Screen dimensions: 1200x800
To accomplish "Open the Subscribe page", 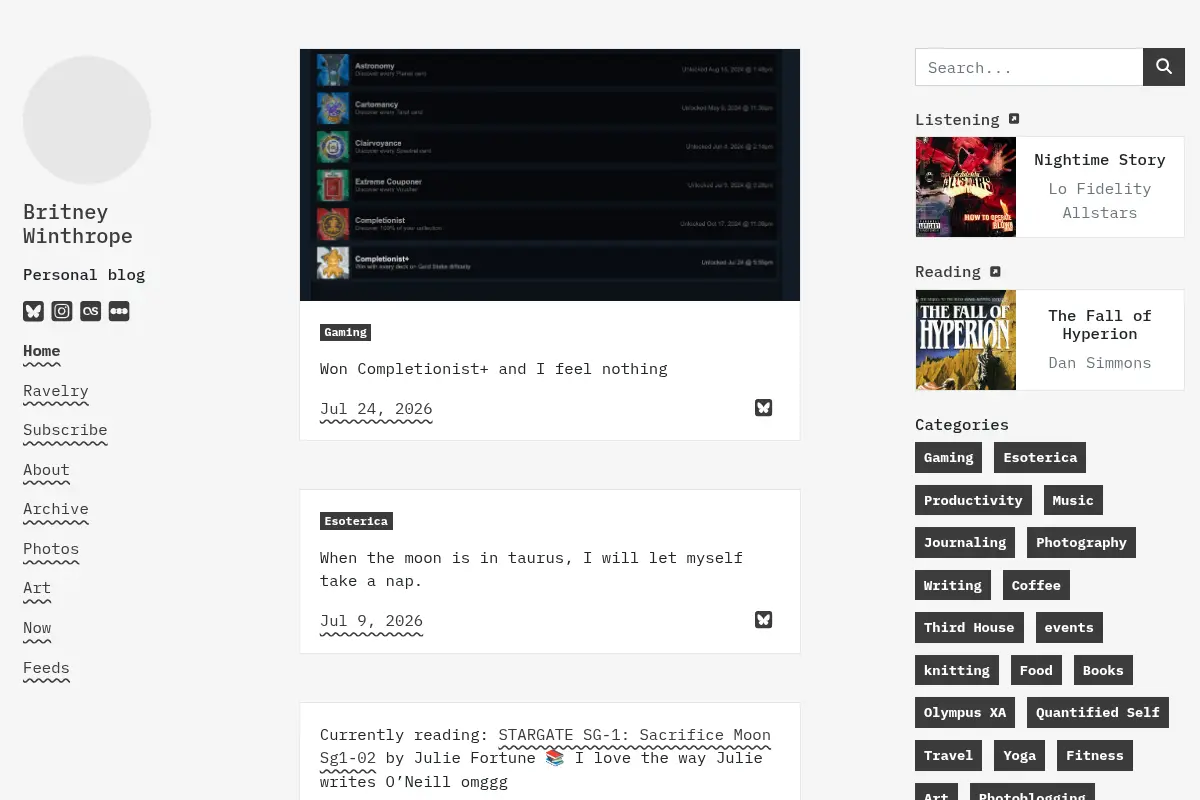I will [65, 430].
